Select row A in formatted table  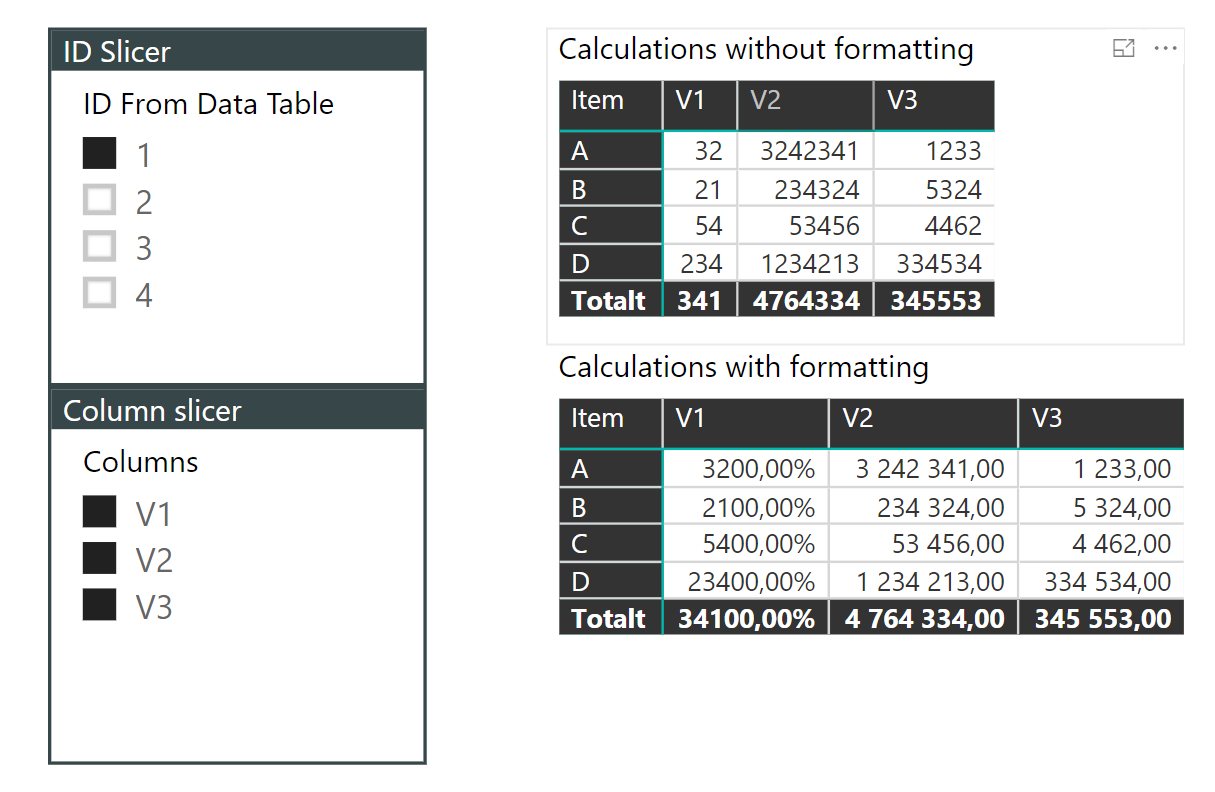[x=610, y=469]
